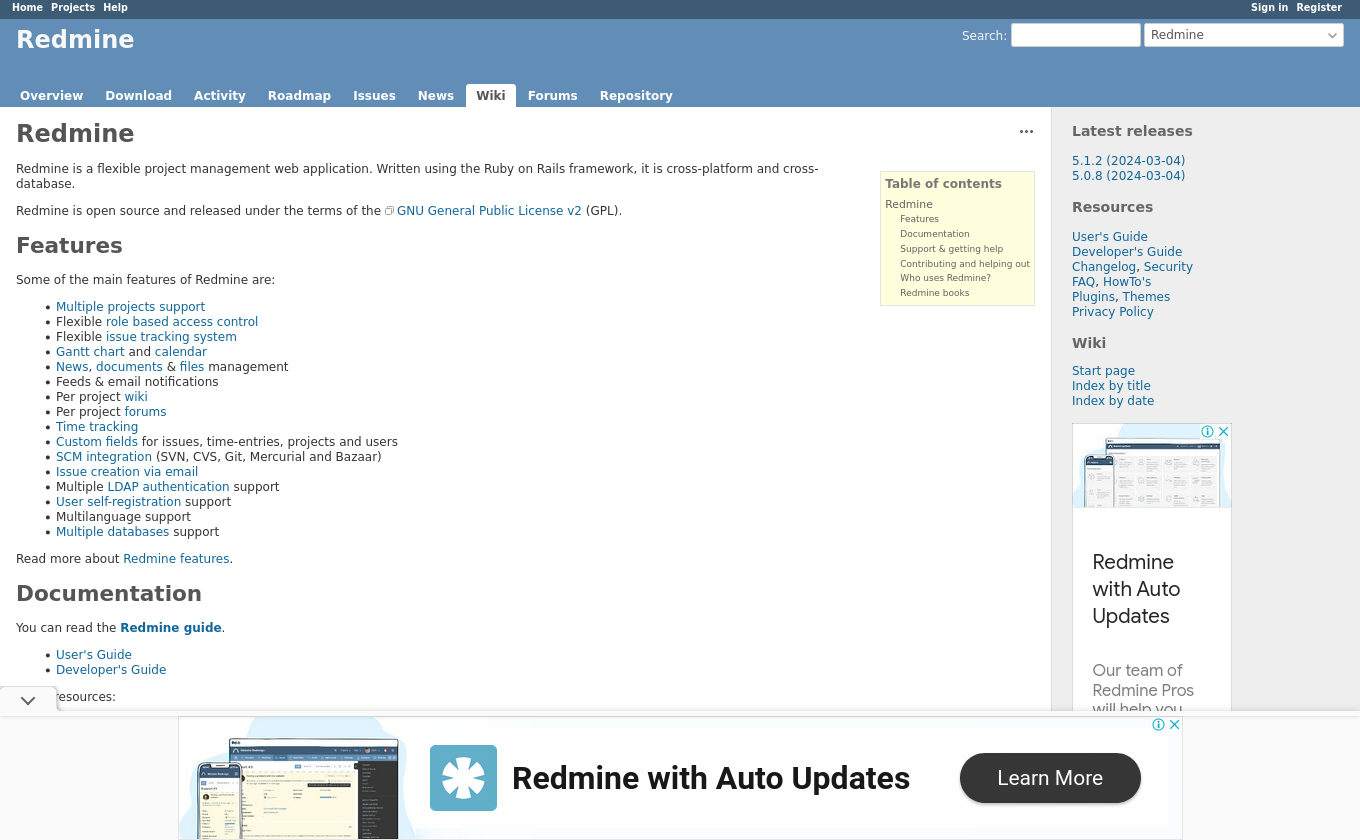Open the Plugins link
This screenshot has height=840, width=1360.
pos(1093,297)
